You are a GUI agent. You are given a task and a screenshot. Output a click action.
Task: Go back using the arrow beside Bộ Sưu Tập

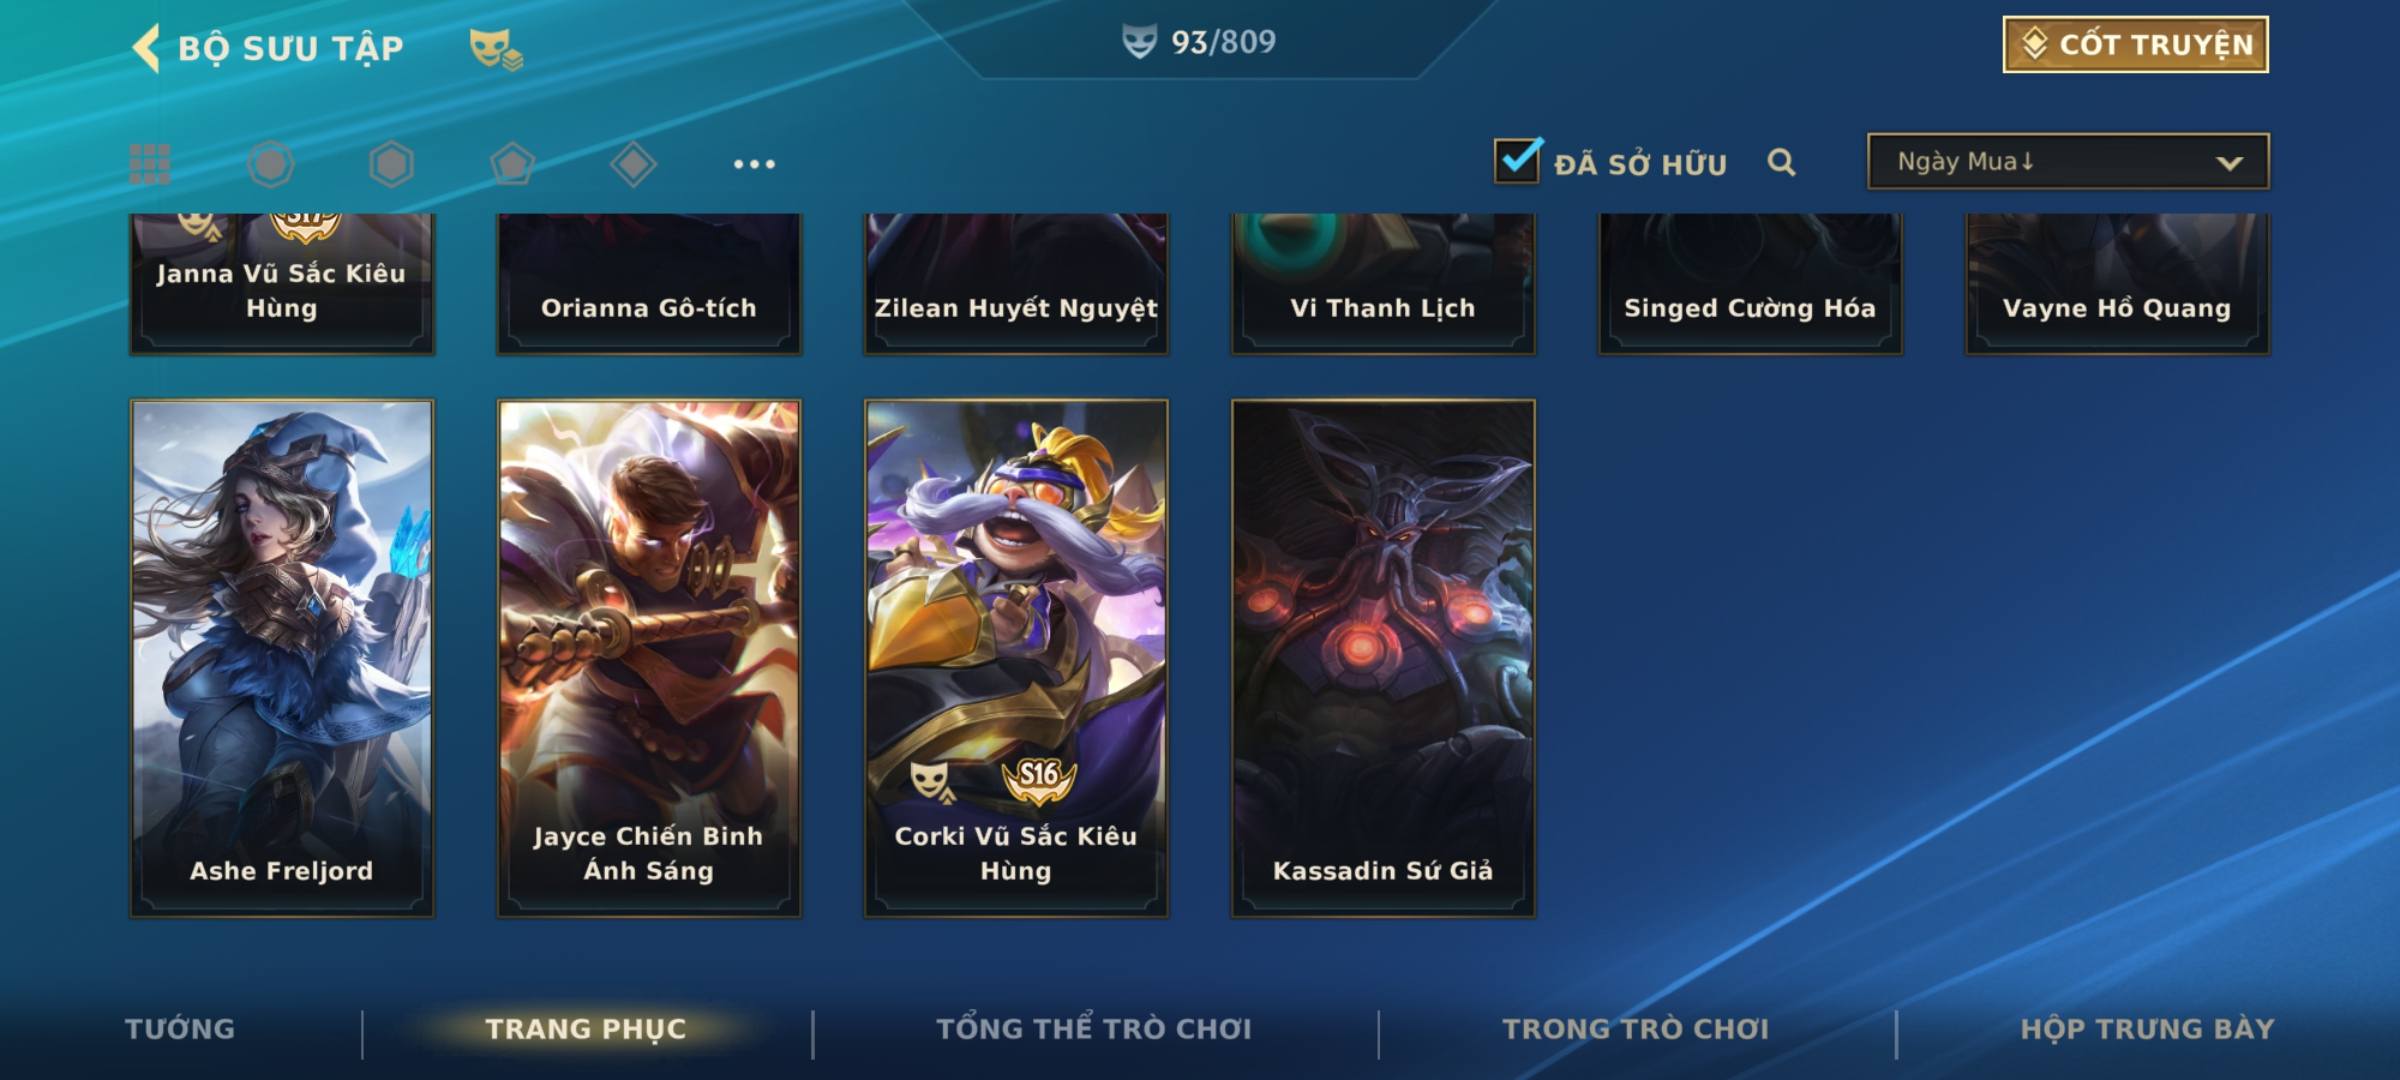(x=147, y=48)
